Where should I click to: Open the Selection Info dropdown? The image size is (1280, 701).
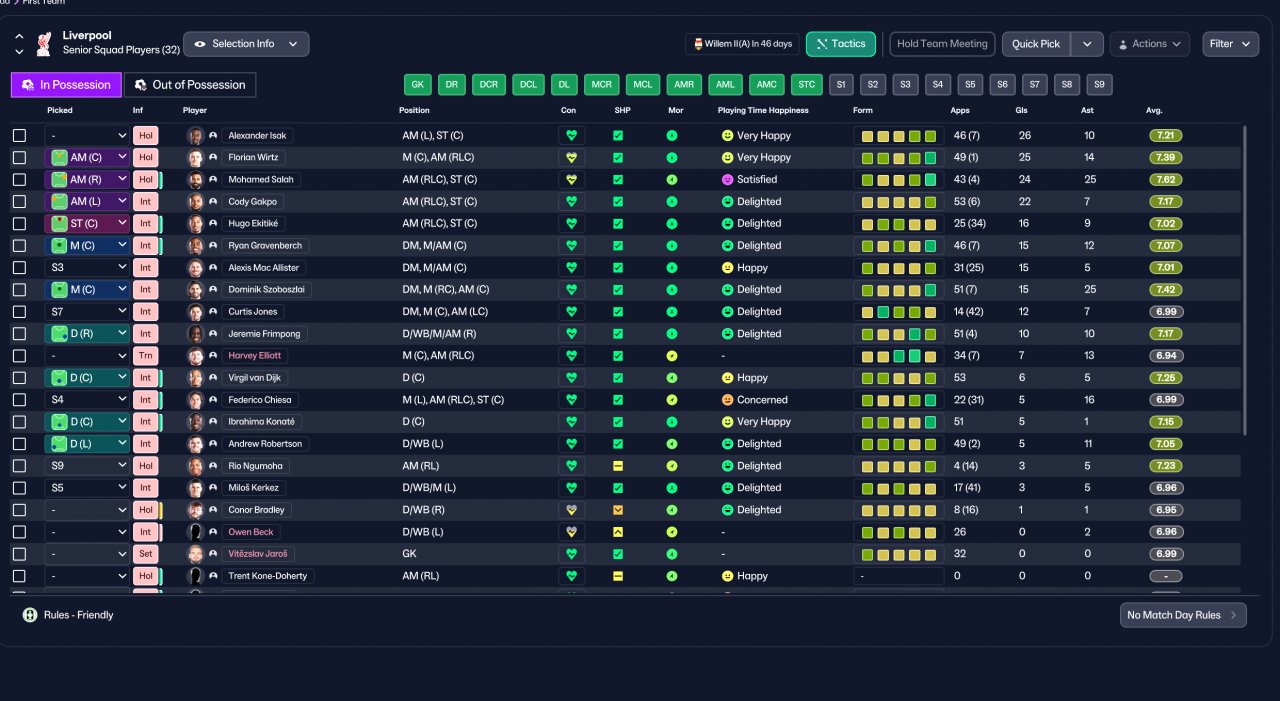pyautogui.click(x=246, y=44)
